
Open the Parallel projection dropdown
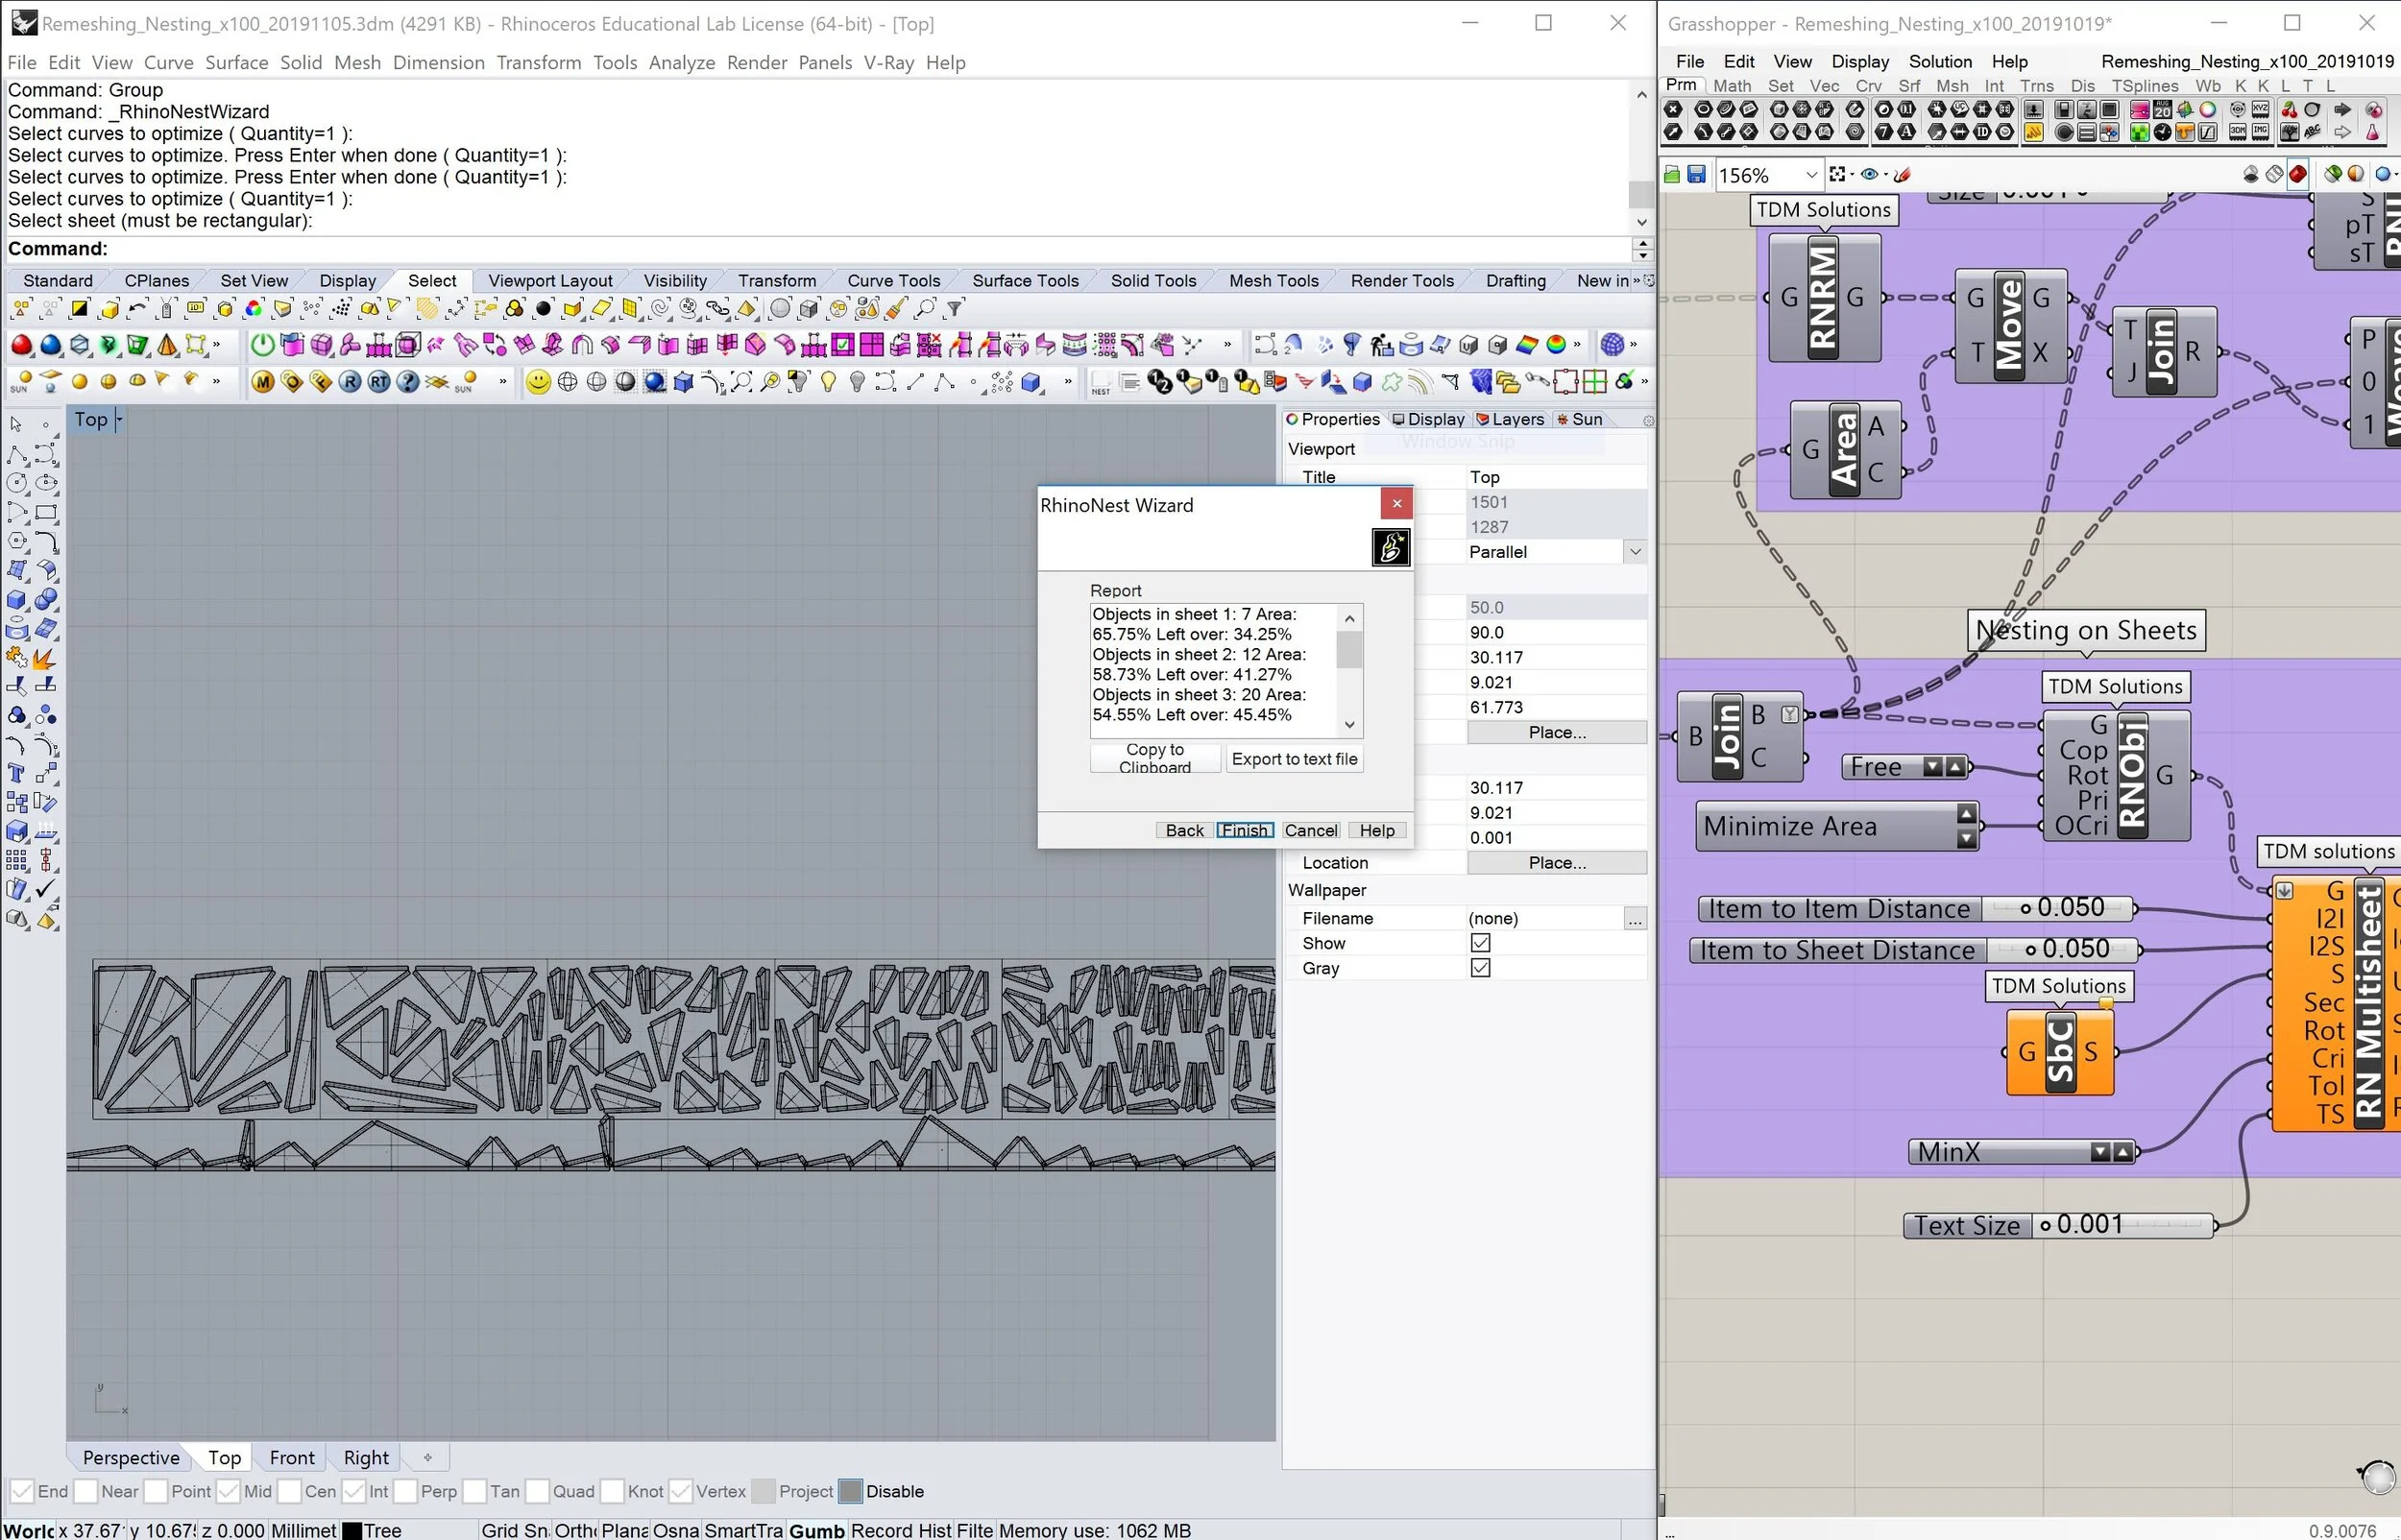click(1634, 552)
